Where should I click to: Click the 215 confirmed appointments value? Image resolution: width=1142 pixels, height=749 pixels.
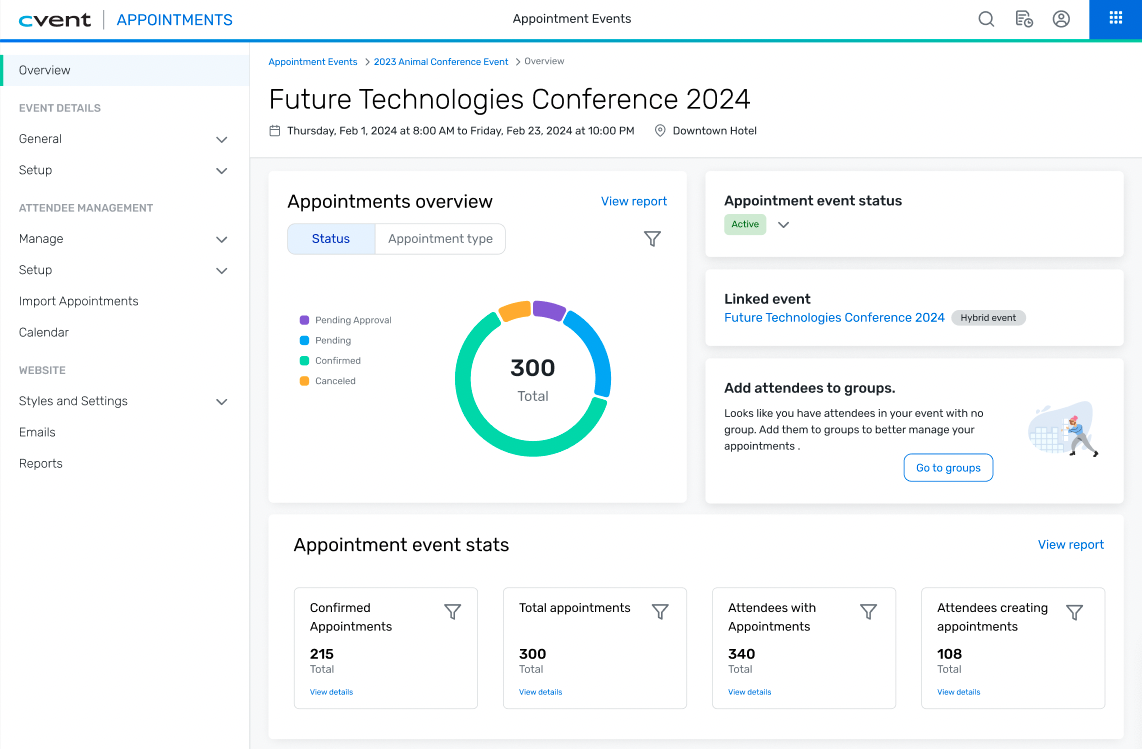322,654
